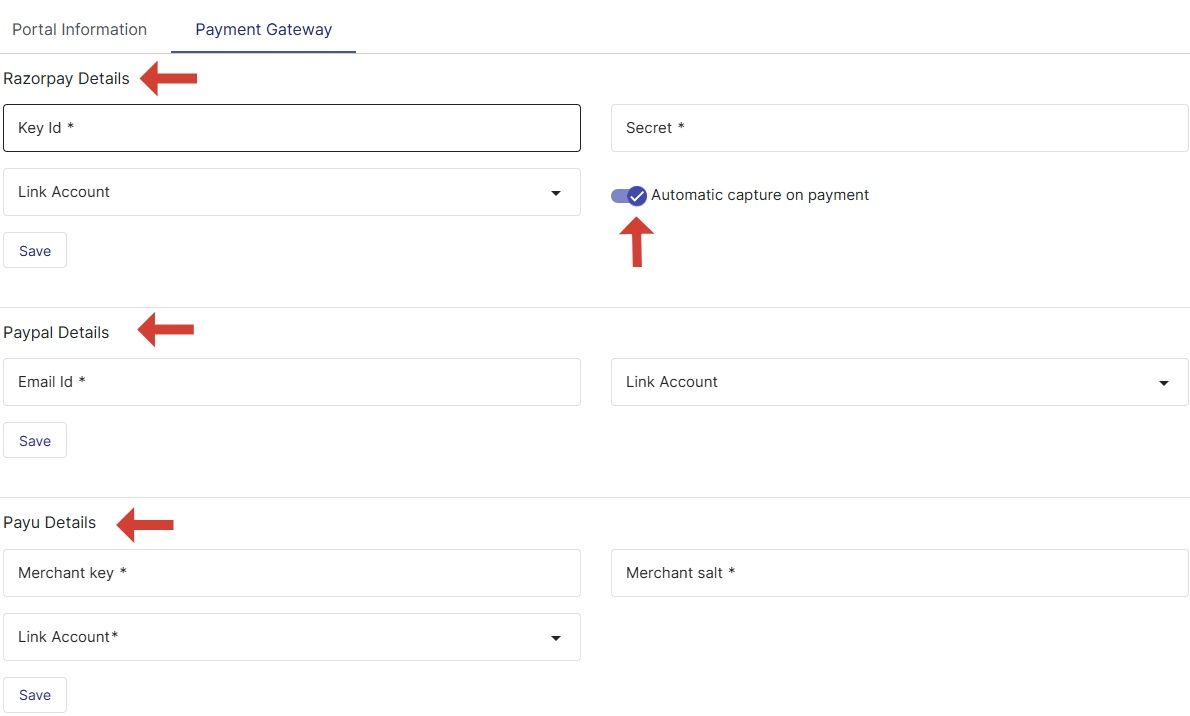Click the Paypal Details heading
This screenshot has height=716, width=1190.
tap(56, 333)
